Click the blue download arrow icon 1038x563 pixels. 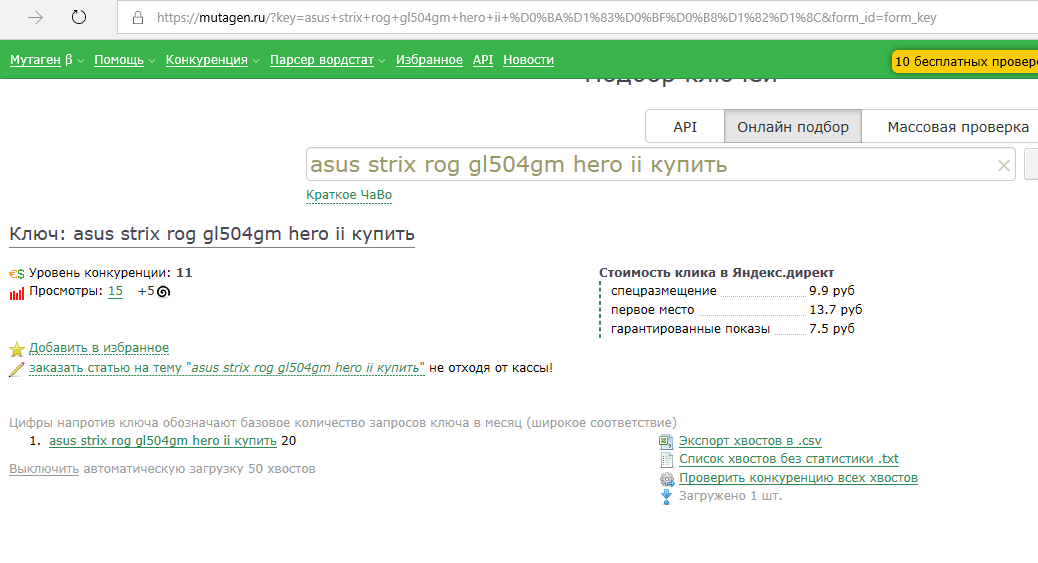[666, 497]
